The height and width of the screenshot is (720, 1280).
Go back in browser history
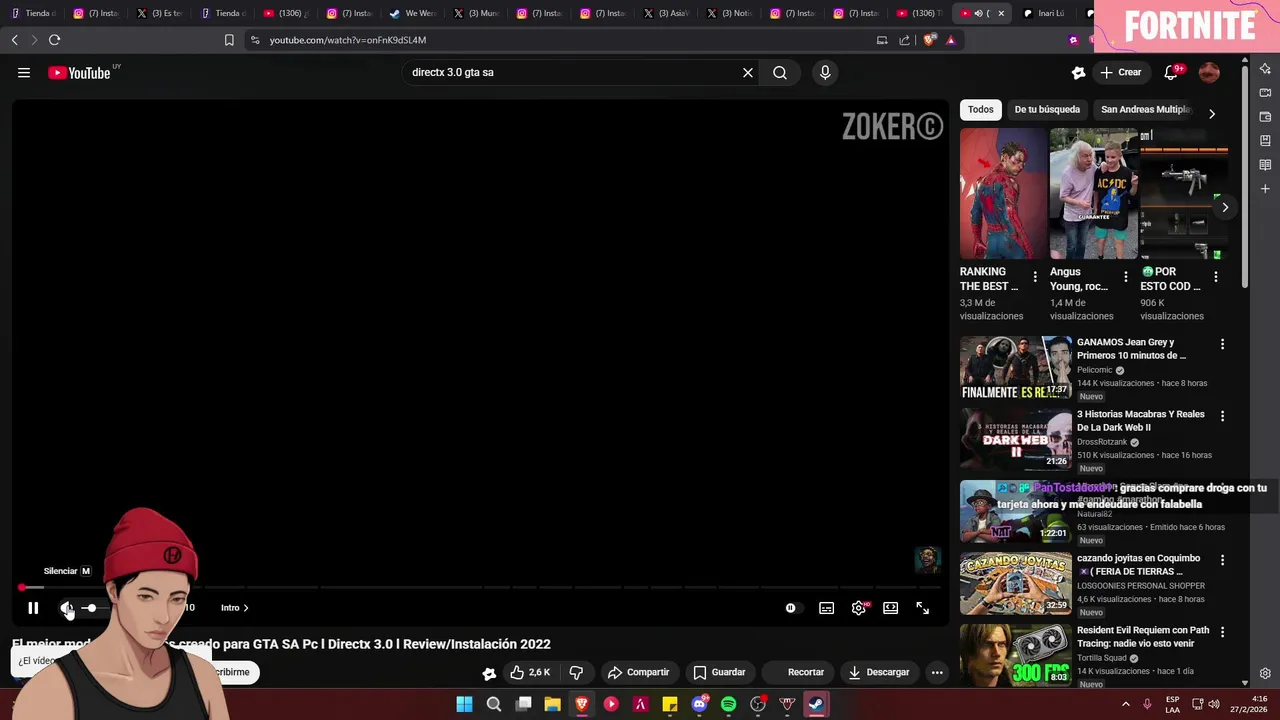(x=14, y=40)
